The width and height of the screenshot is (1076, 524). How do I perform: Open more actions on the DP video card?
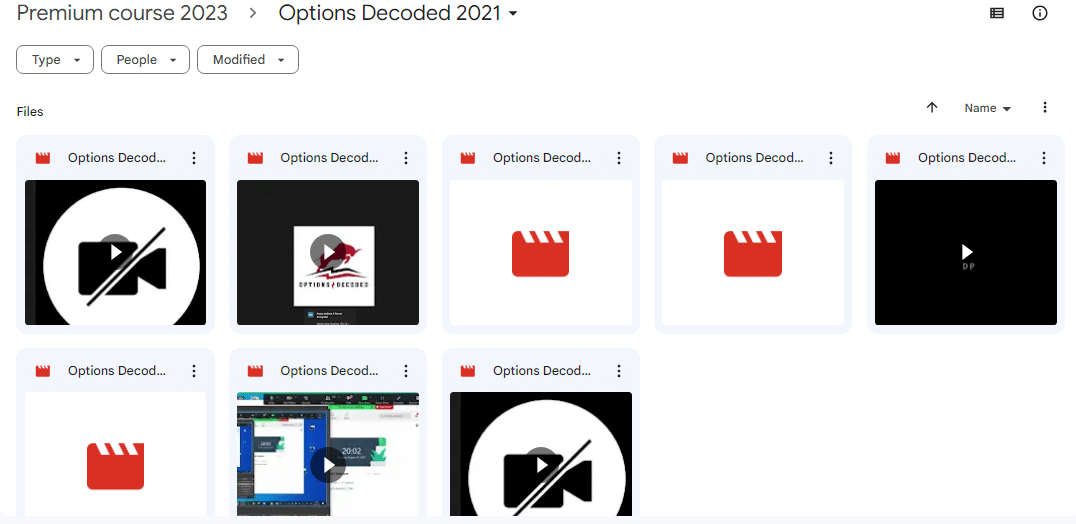click(x=1044, y=158)
